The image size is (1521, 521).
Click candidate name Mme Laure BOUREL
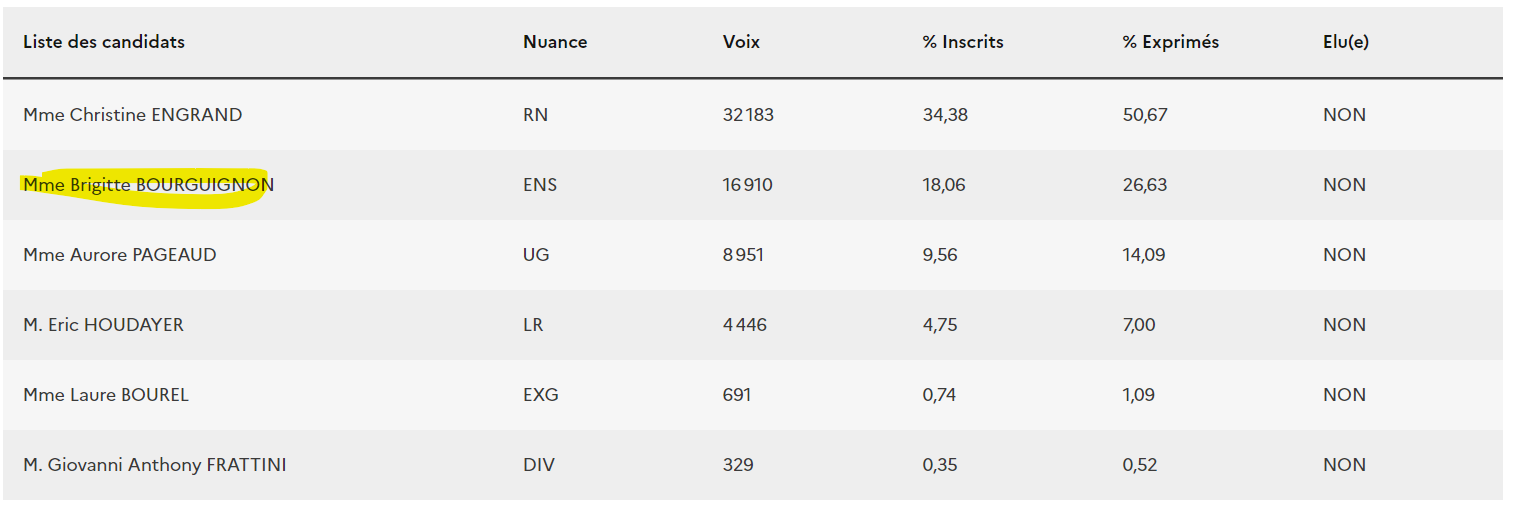pos(106,395)
